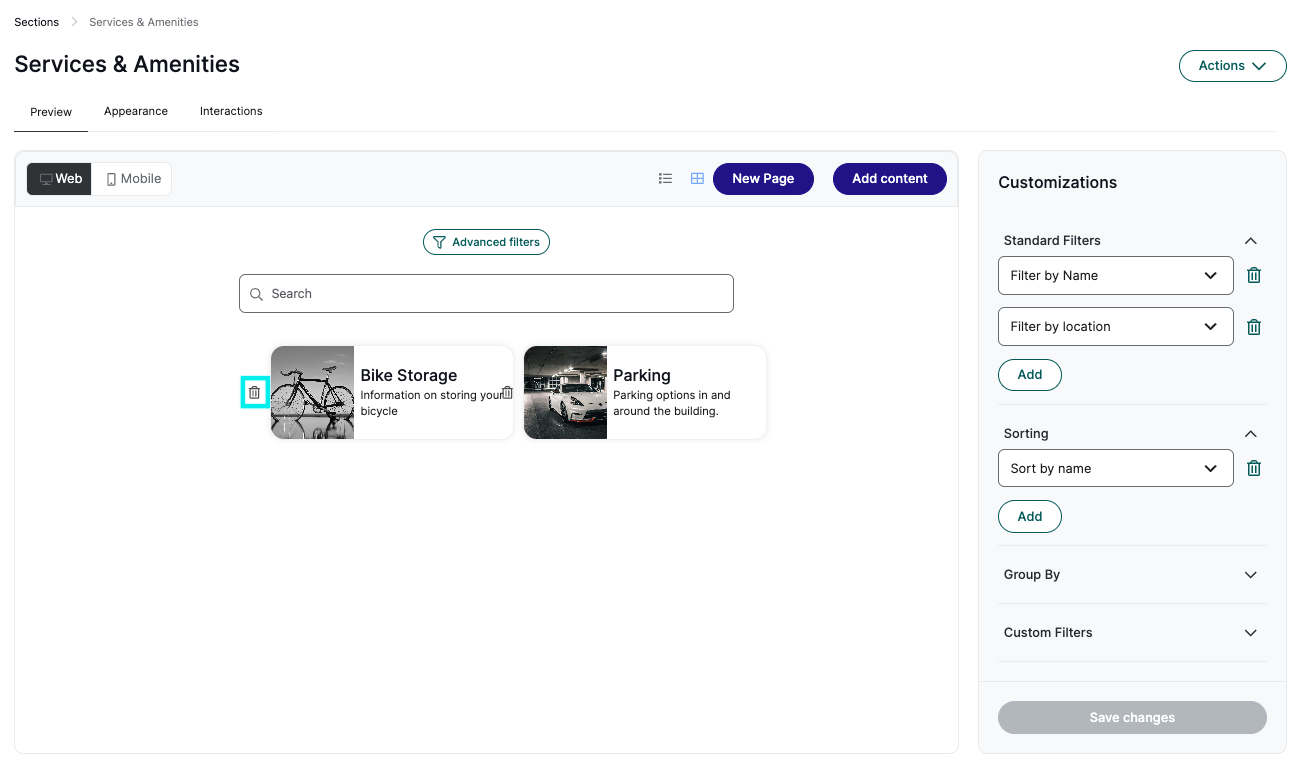Screen dimensions: 1304x769
Task: Click the Bike Storage card title
Action: tap(409, 376)
